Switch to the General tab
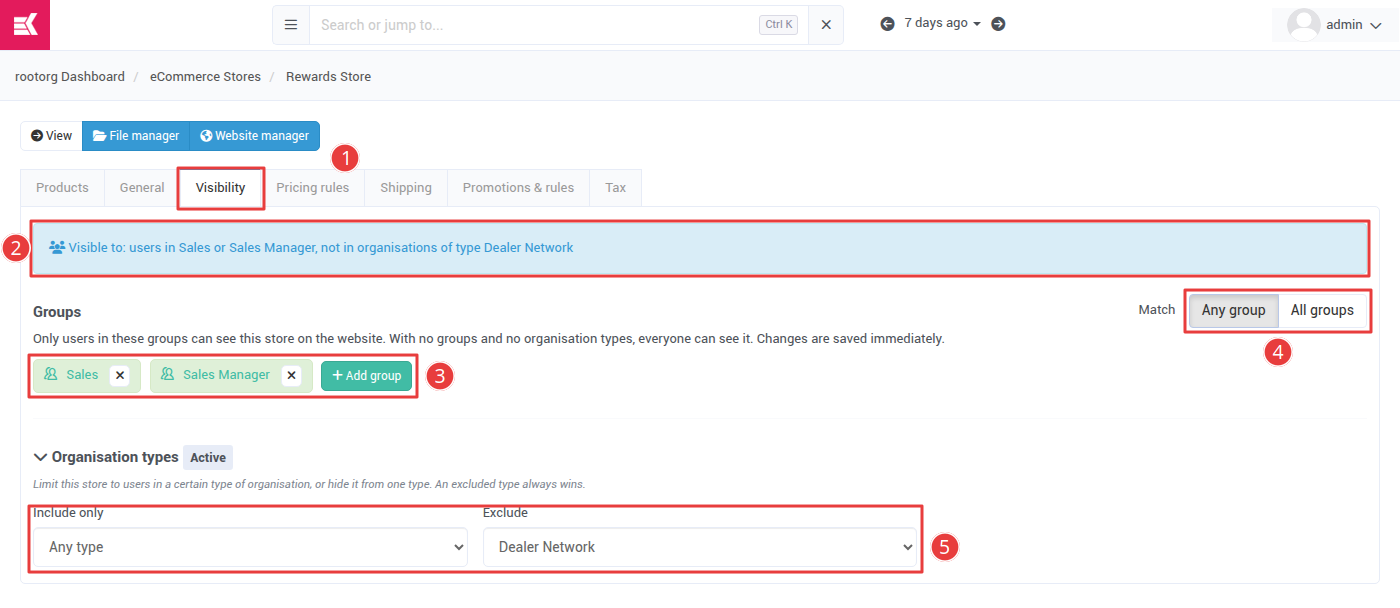The height and width of the screenshot is (608, 1400). 142,188
